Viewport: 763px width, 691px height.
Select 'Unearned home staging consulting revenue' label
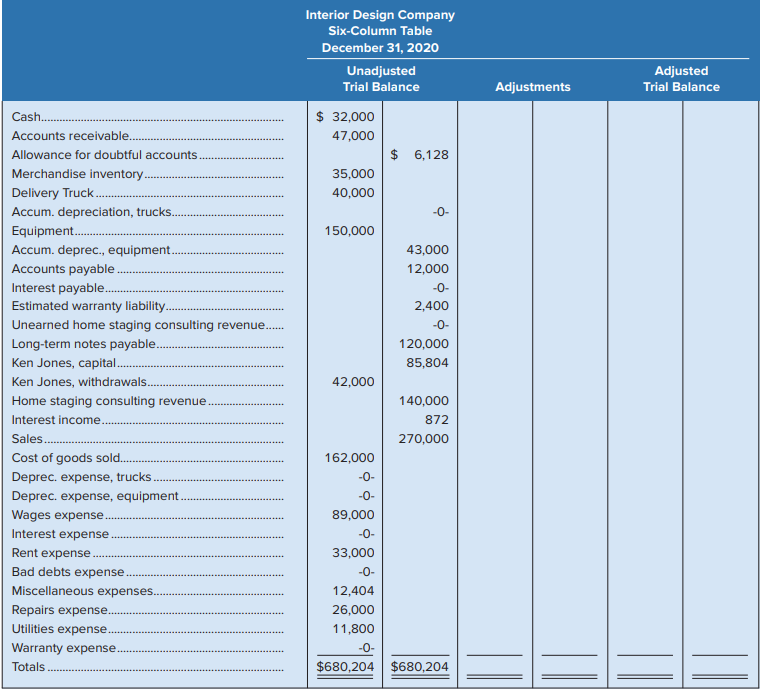pyautogui.click(x=138, y=325)
